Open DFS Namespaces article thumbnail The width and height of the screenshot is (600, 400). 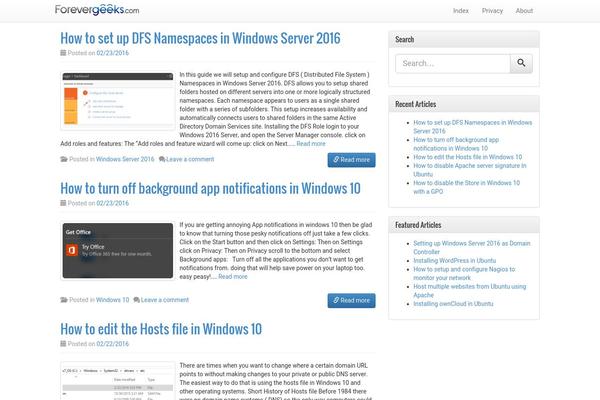coord(118,101)
